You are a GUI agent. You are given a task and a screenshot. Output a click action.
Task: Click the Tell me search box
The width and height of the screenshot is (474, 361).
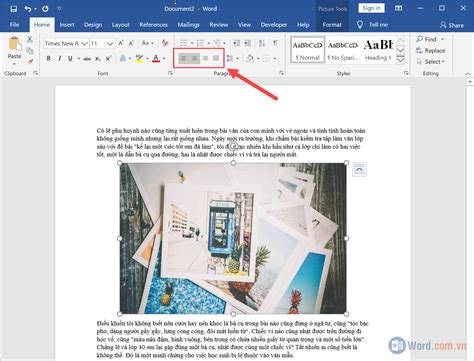(x=373, y=25)
